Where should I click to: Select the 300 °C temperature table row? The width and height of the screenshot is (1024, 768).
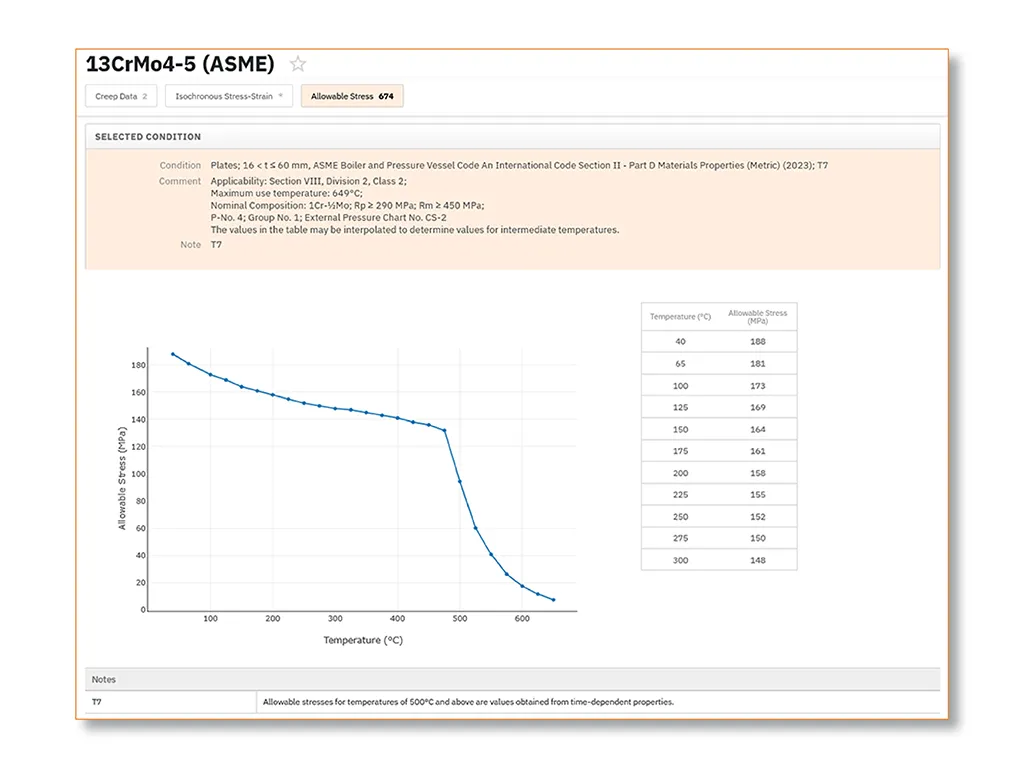coord(718,560)
